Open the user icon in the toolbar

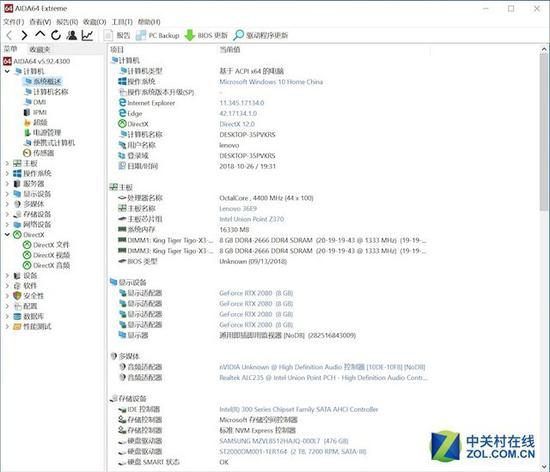(x=72, y=35)
